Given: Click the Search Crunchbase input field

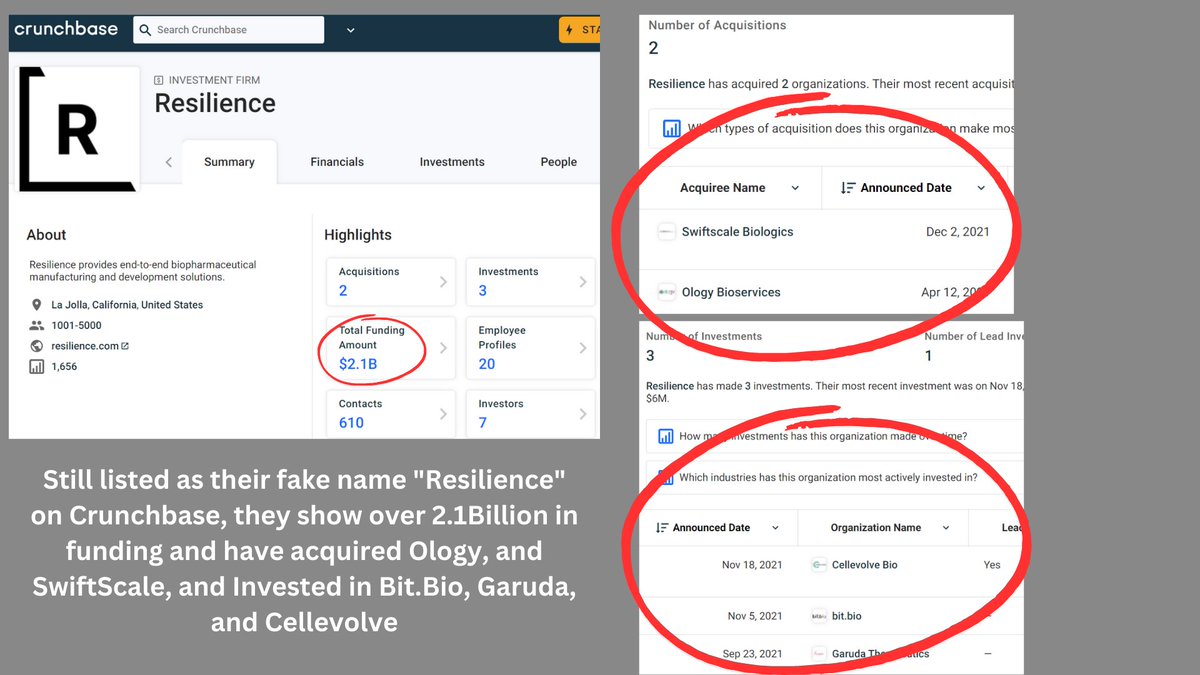Looking at the screenshot, I should click(x=237, y=30).
